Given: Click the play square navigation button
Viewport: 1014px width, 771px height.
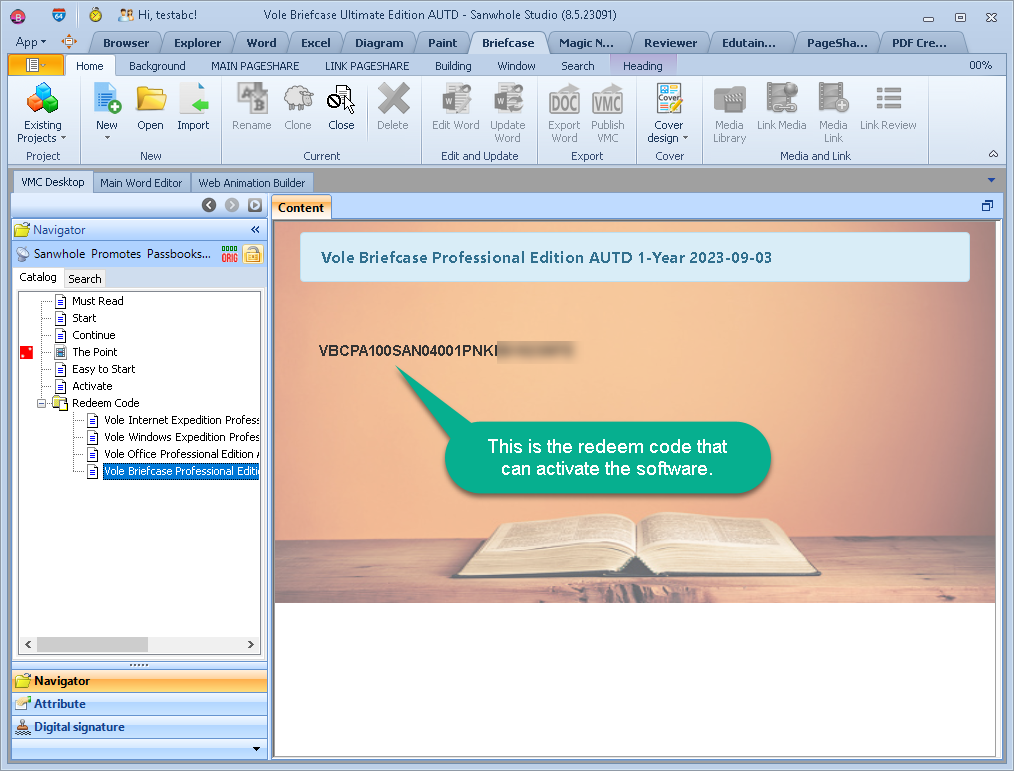Looking at the screenshot, I should click(255, 205).
